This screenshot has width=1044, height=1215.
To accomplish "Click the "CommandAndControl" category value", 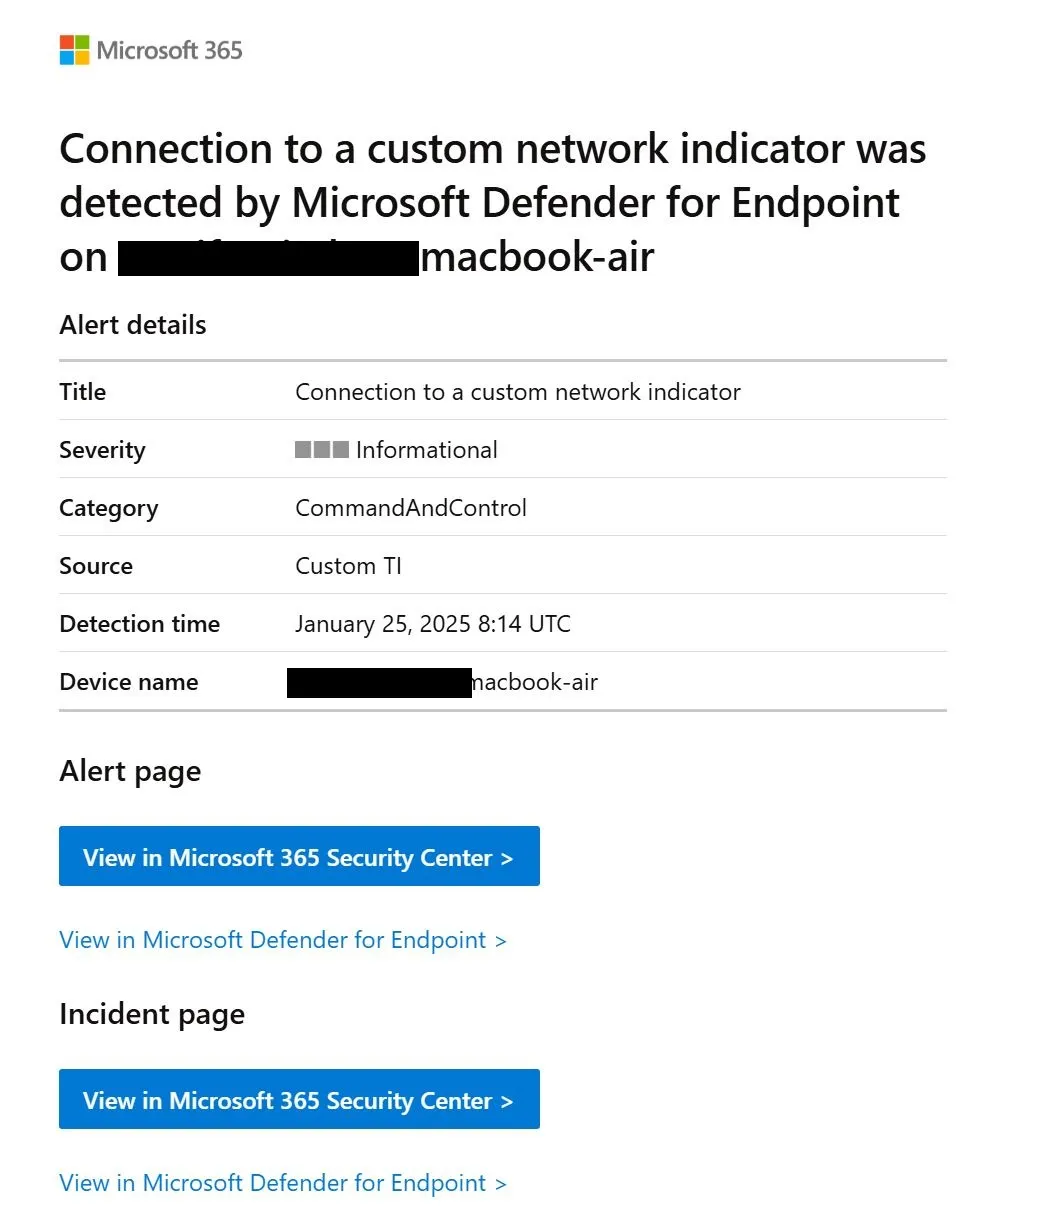I will point(410,508).
